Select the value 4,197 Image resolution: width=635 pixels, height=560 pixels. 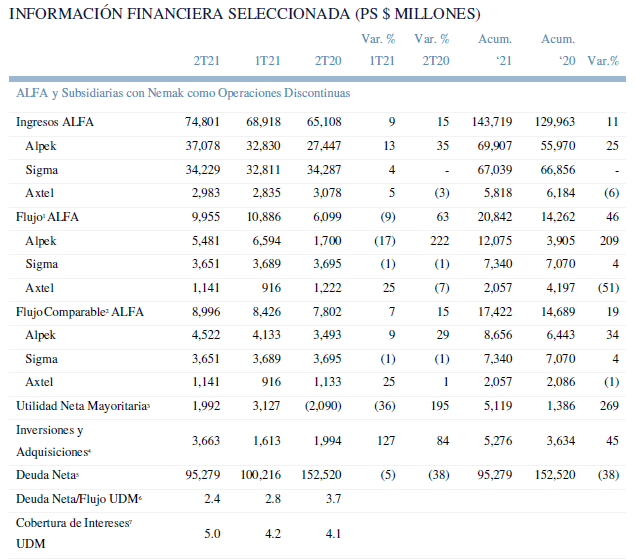[x=561, y=288]
